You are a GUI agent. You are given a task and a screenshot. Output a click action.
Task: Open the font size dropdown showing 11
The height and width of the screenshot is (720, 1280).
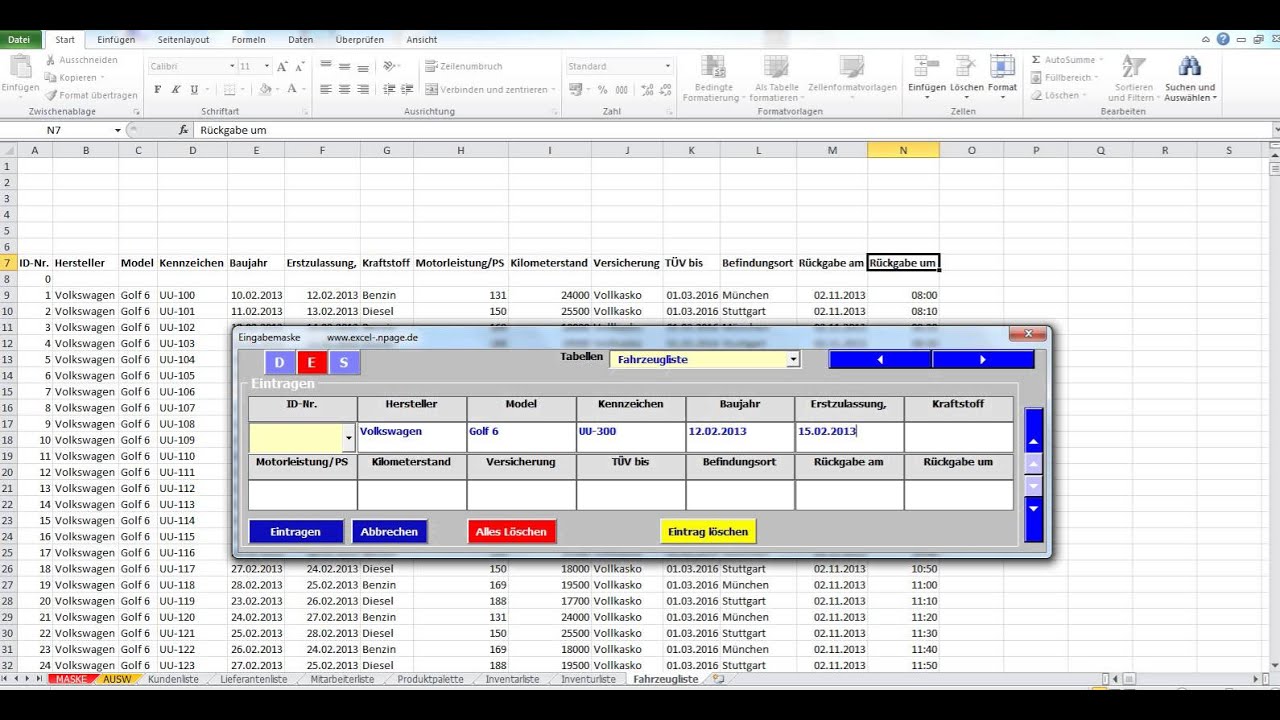tap(267, 66)
